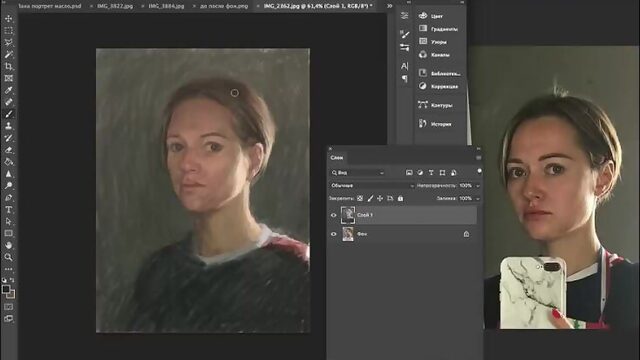Open the Коррекция panel
The height and width of the screenshot is (360, 640).
[x=444, y=87]
